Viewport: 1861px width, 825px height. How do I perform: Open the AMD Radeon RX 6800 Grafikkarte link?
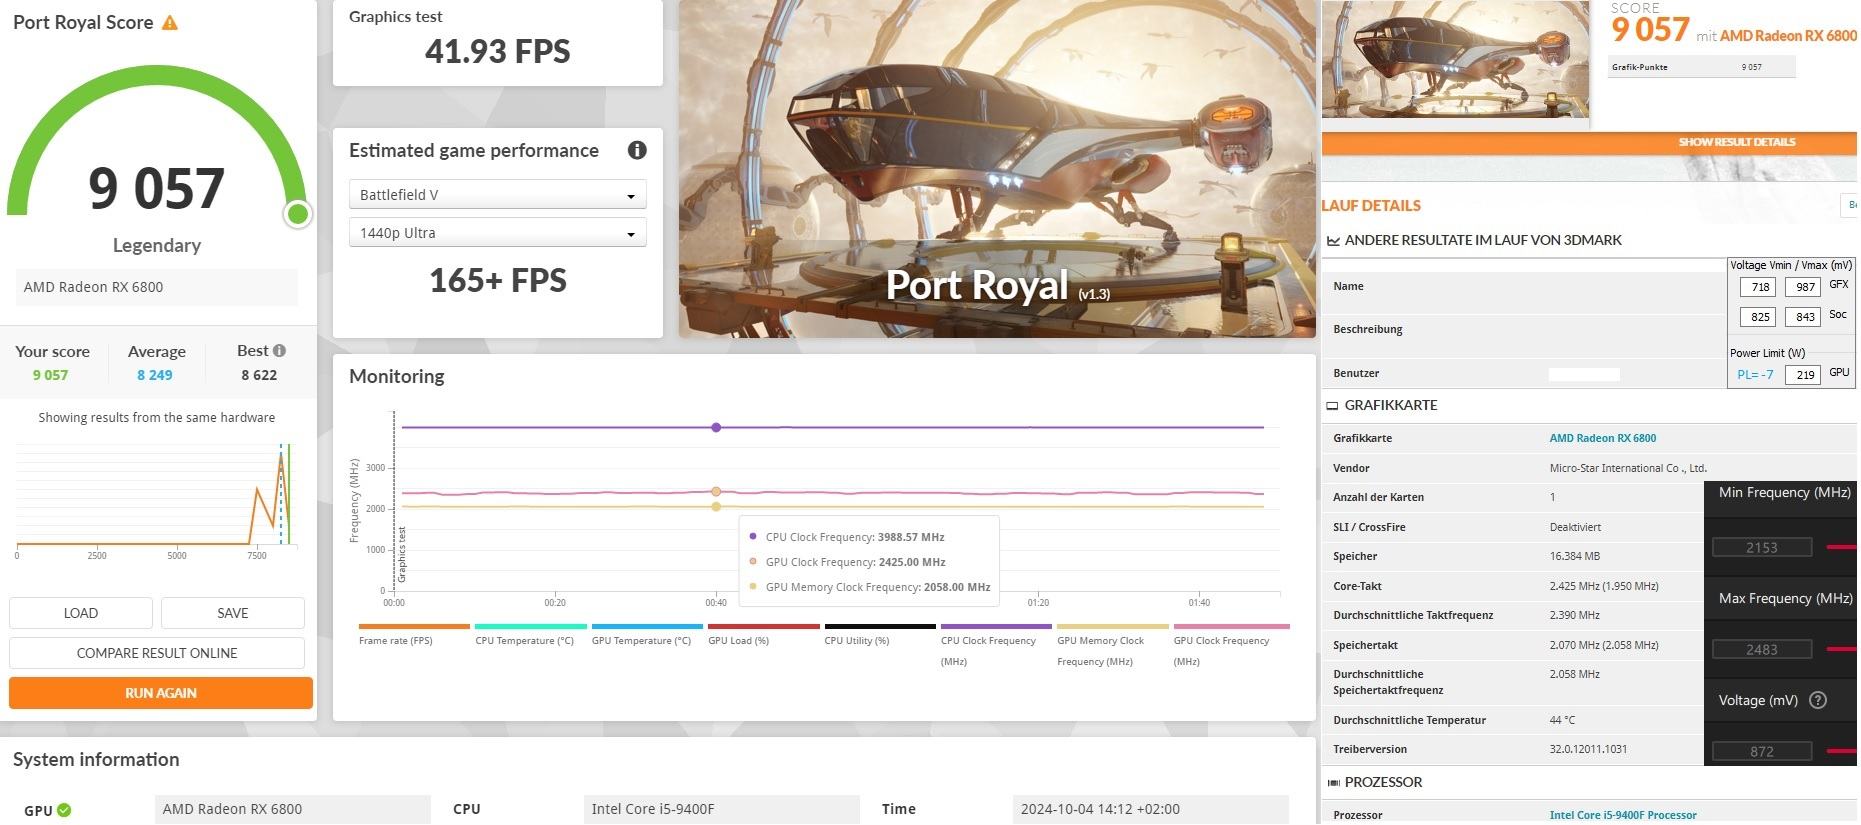(x=1602, y=438)
